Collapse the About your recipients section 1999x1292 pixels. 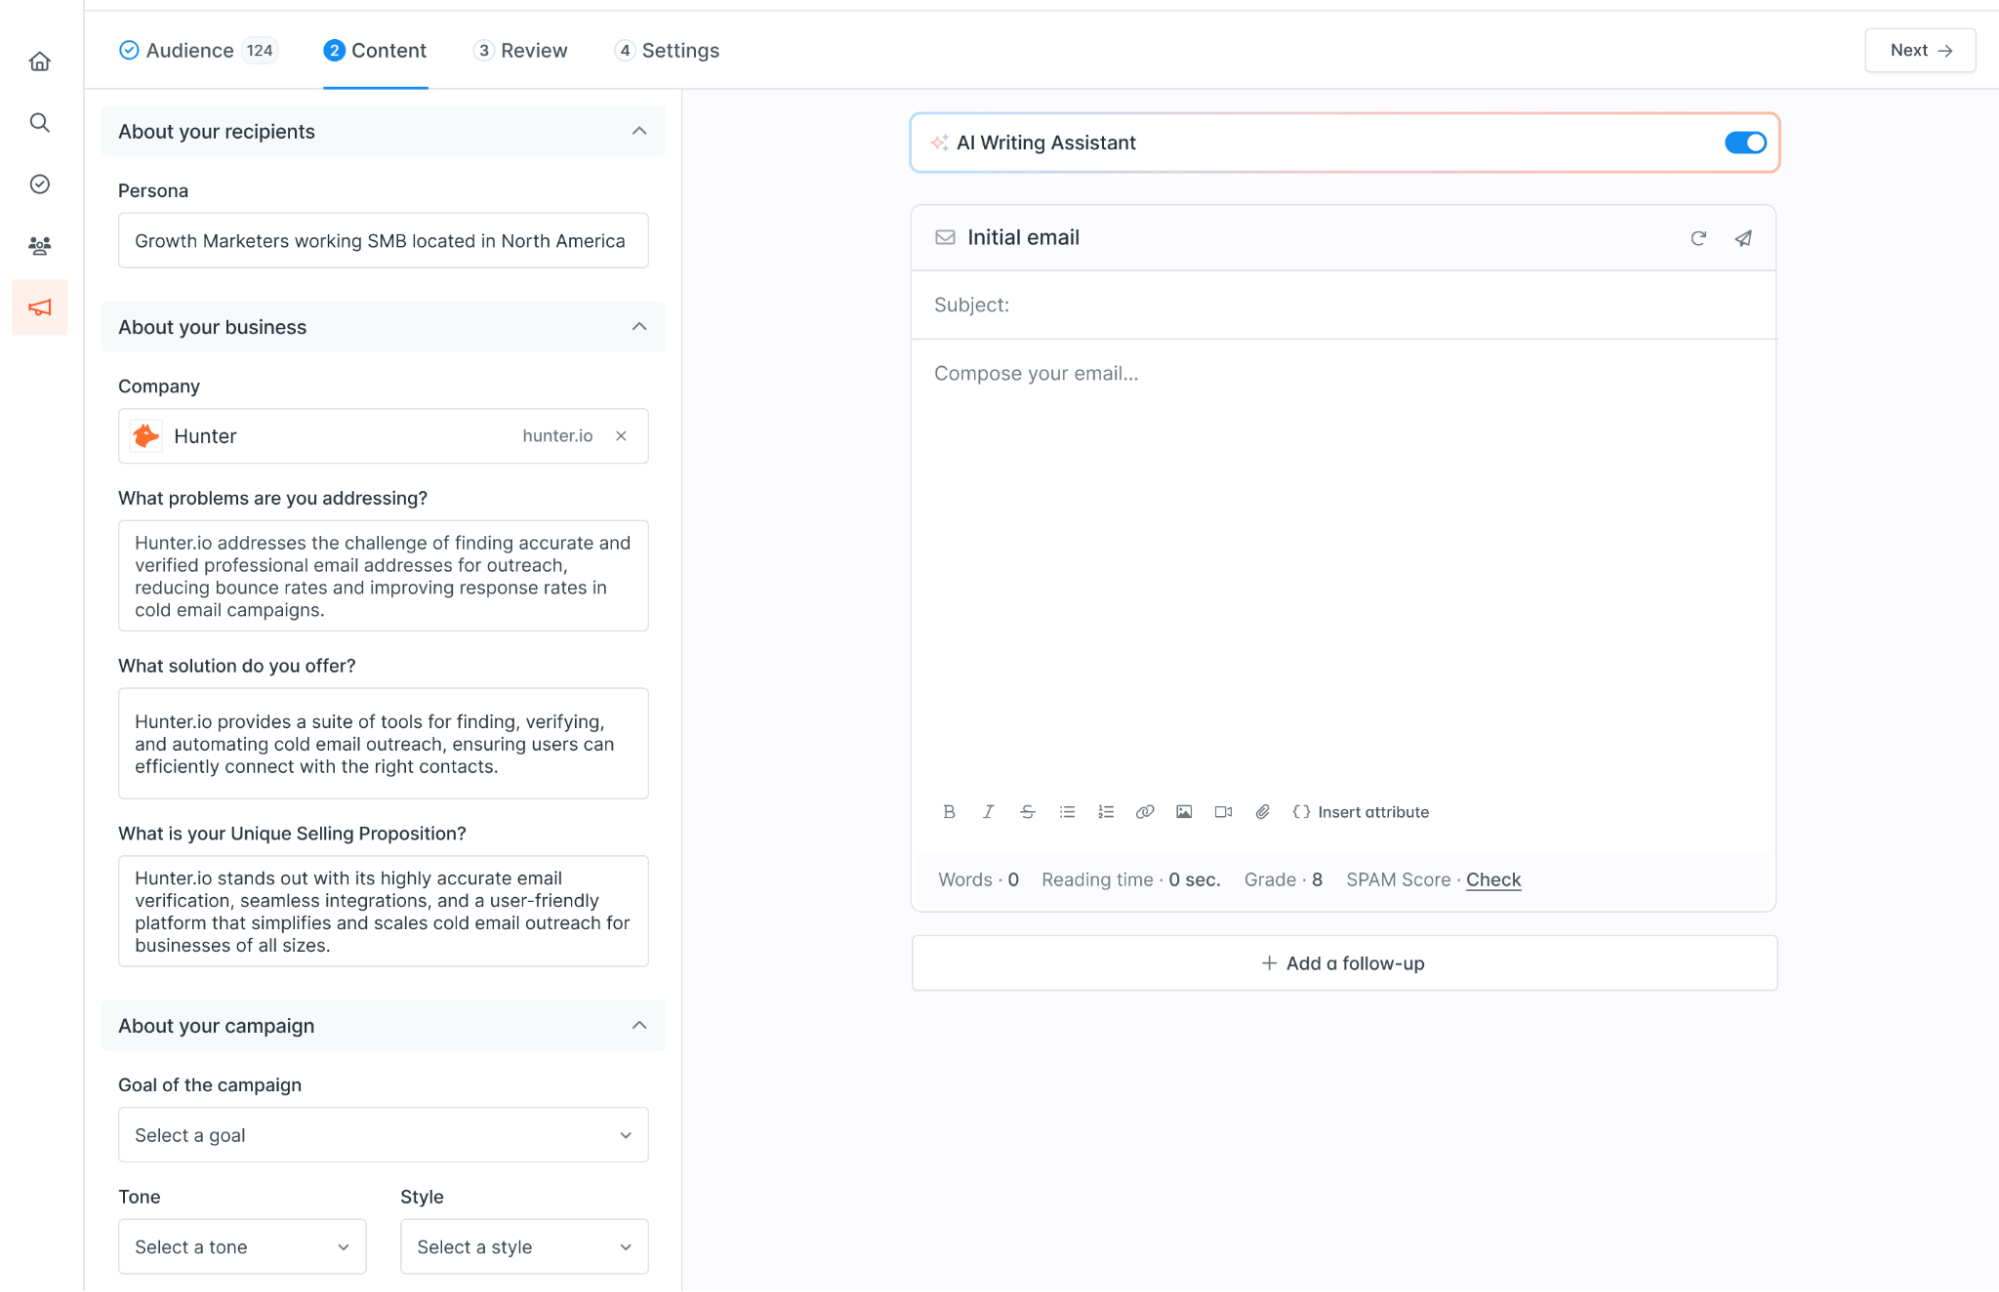tap(639, 131)
